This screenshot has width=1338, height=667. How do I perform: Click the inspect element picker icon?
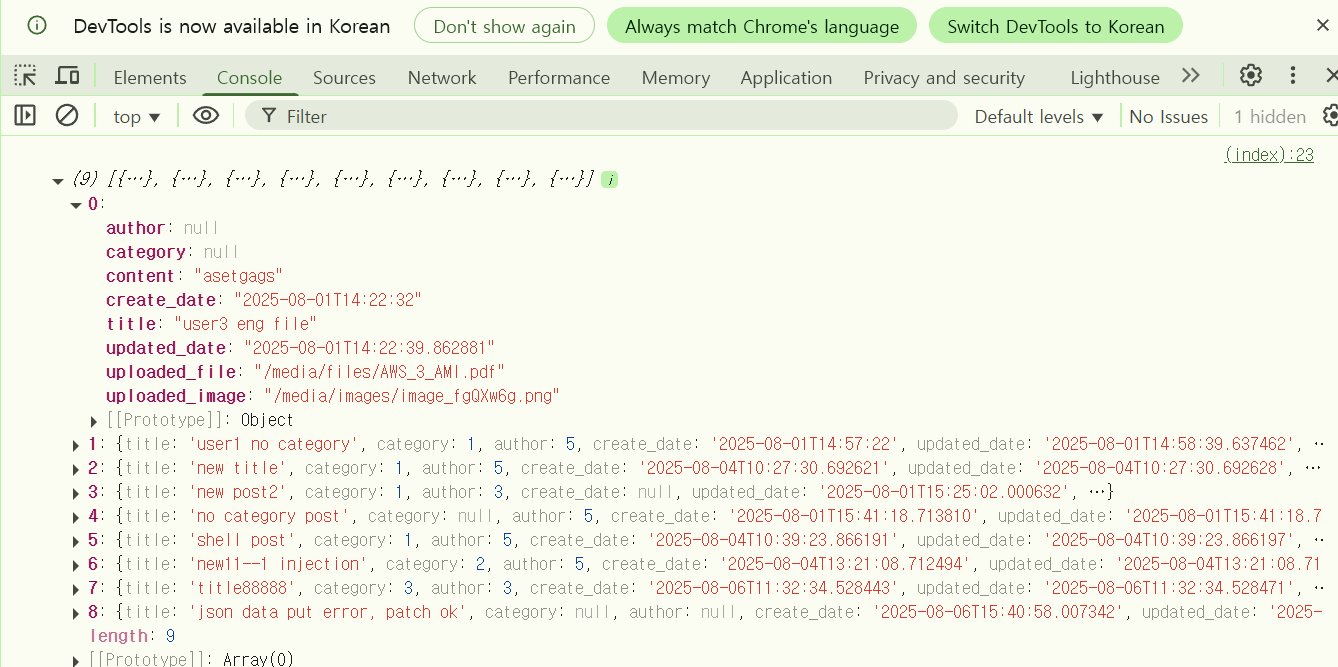(x=25, y=76)
